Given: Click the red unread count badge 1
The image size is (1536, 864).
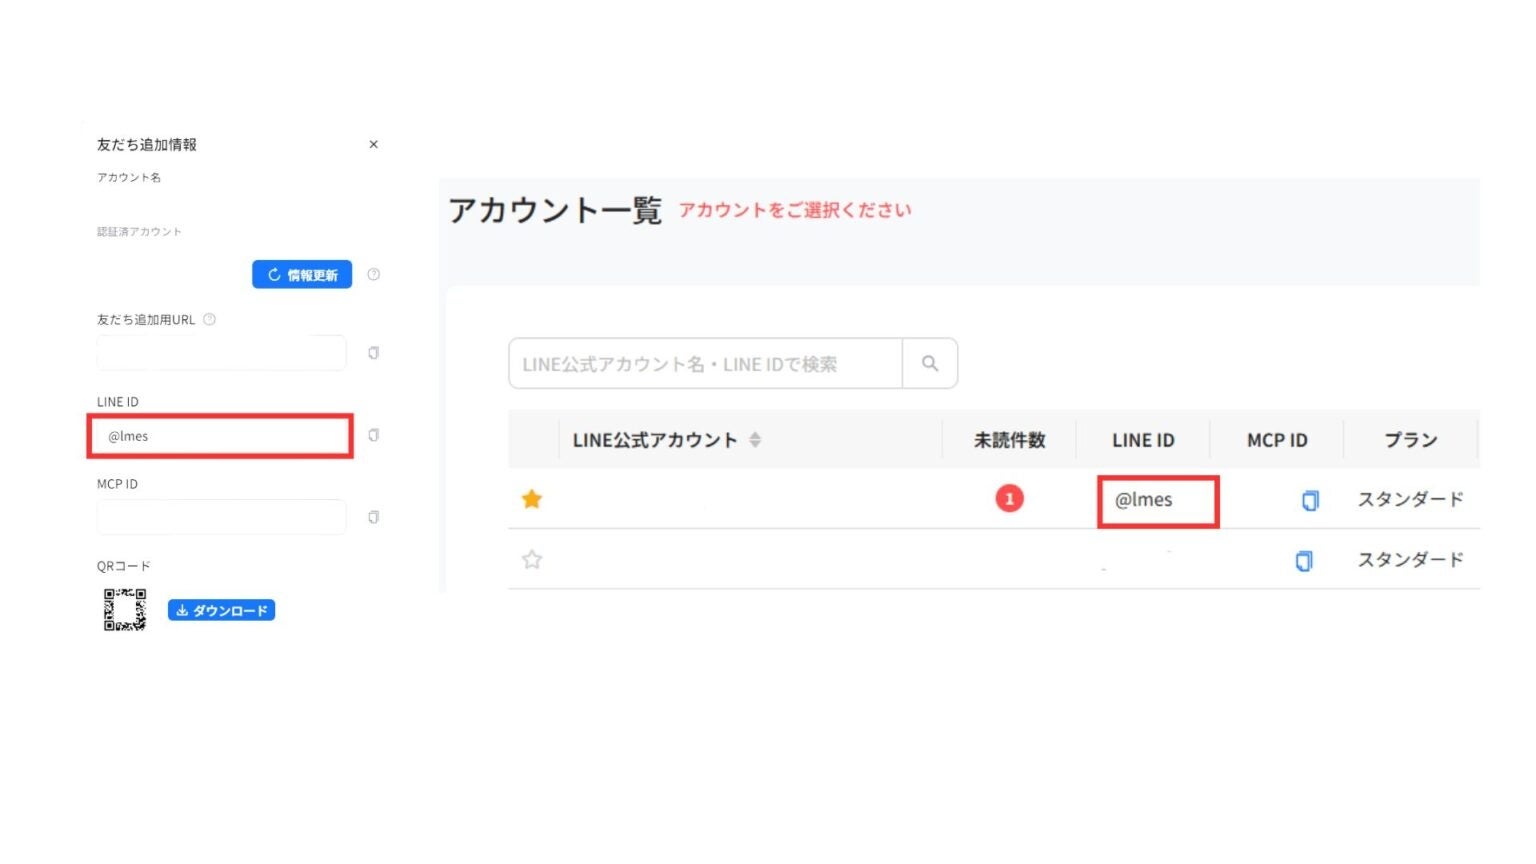Looking at the screenshot, I should coord(1009,498).
